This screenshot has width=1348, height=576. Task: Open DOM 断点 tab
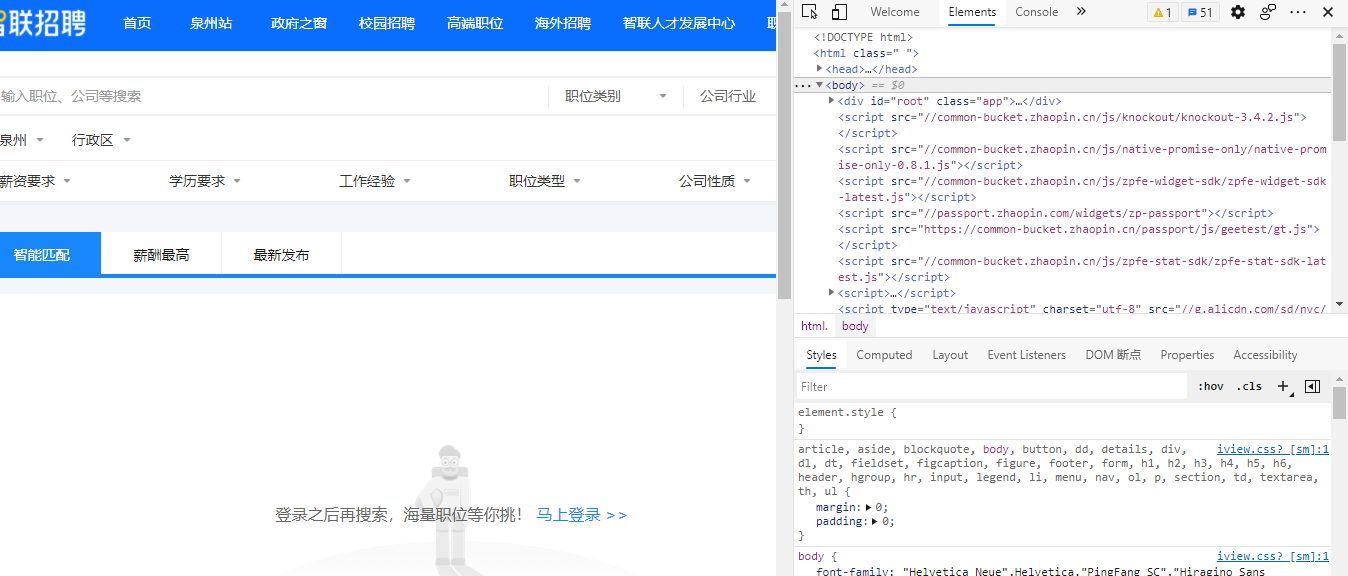coord(1113,355)
